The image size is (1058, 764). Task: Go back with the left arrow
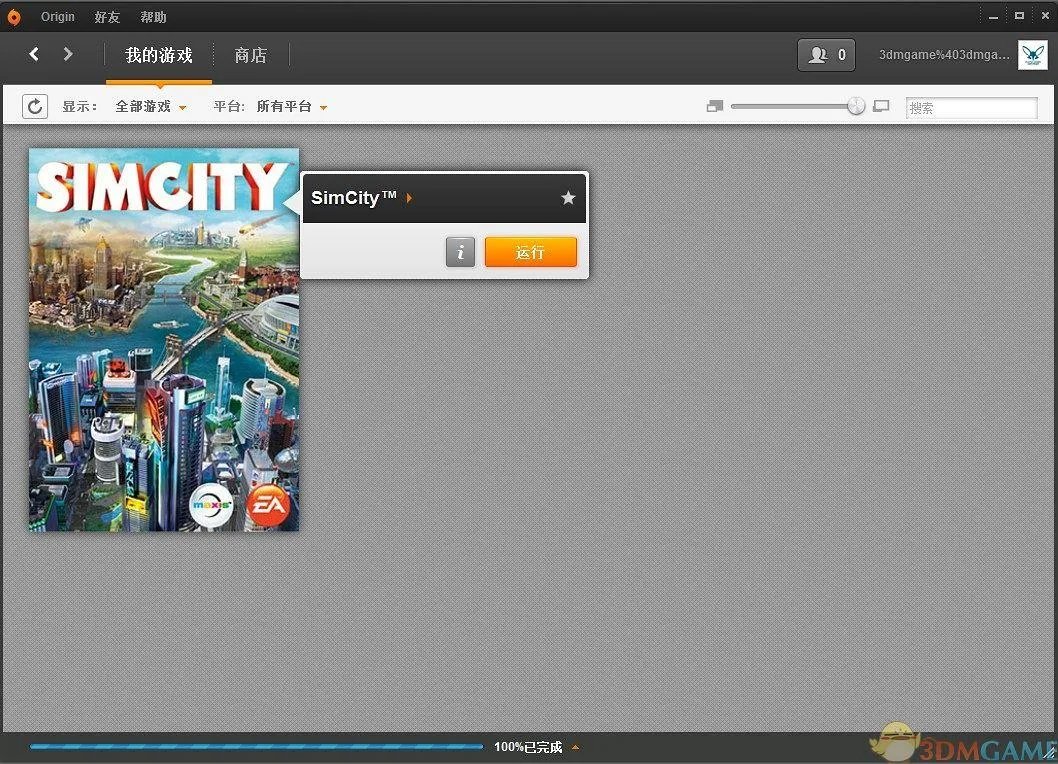click(34, 54)
